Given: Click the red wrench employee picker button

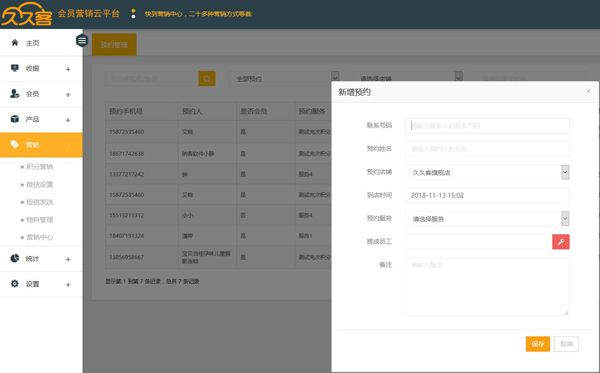Looking at the screenshot, I should coord(561,242).
